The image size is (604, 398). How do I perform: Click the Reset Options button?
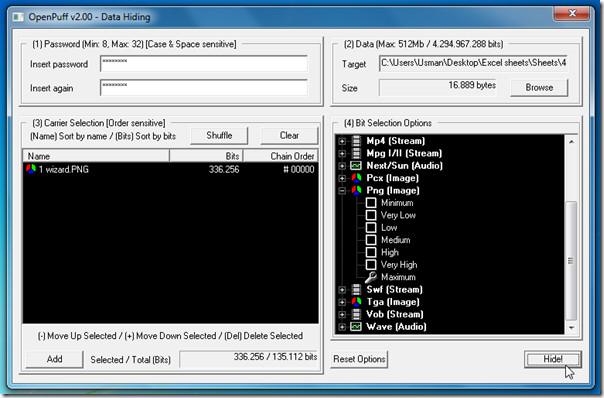coord(359,359)
